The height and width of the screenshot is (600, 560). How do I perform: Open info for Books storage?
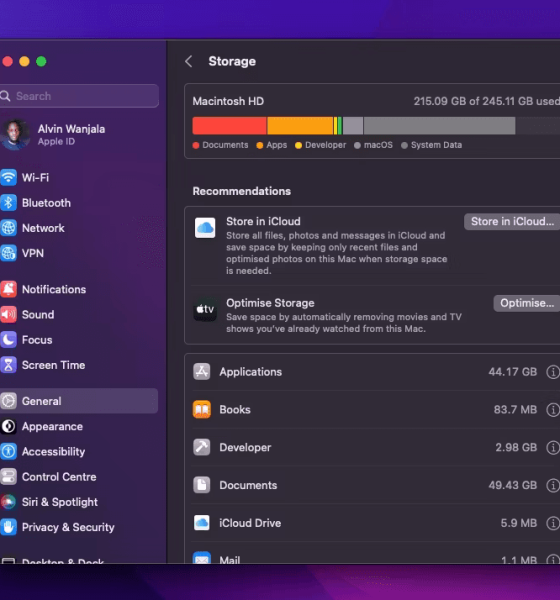553,410
